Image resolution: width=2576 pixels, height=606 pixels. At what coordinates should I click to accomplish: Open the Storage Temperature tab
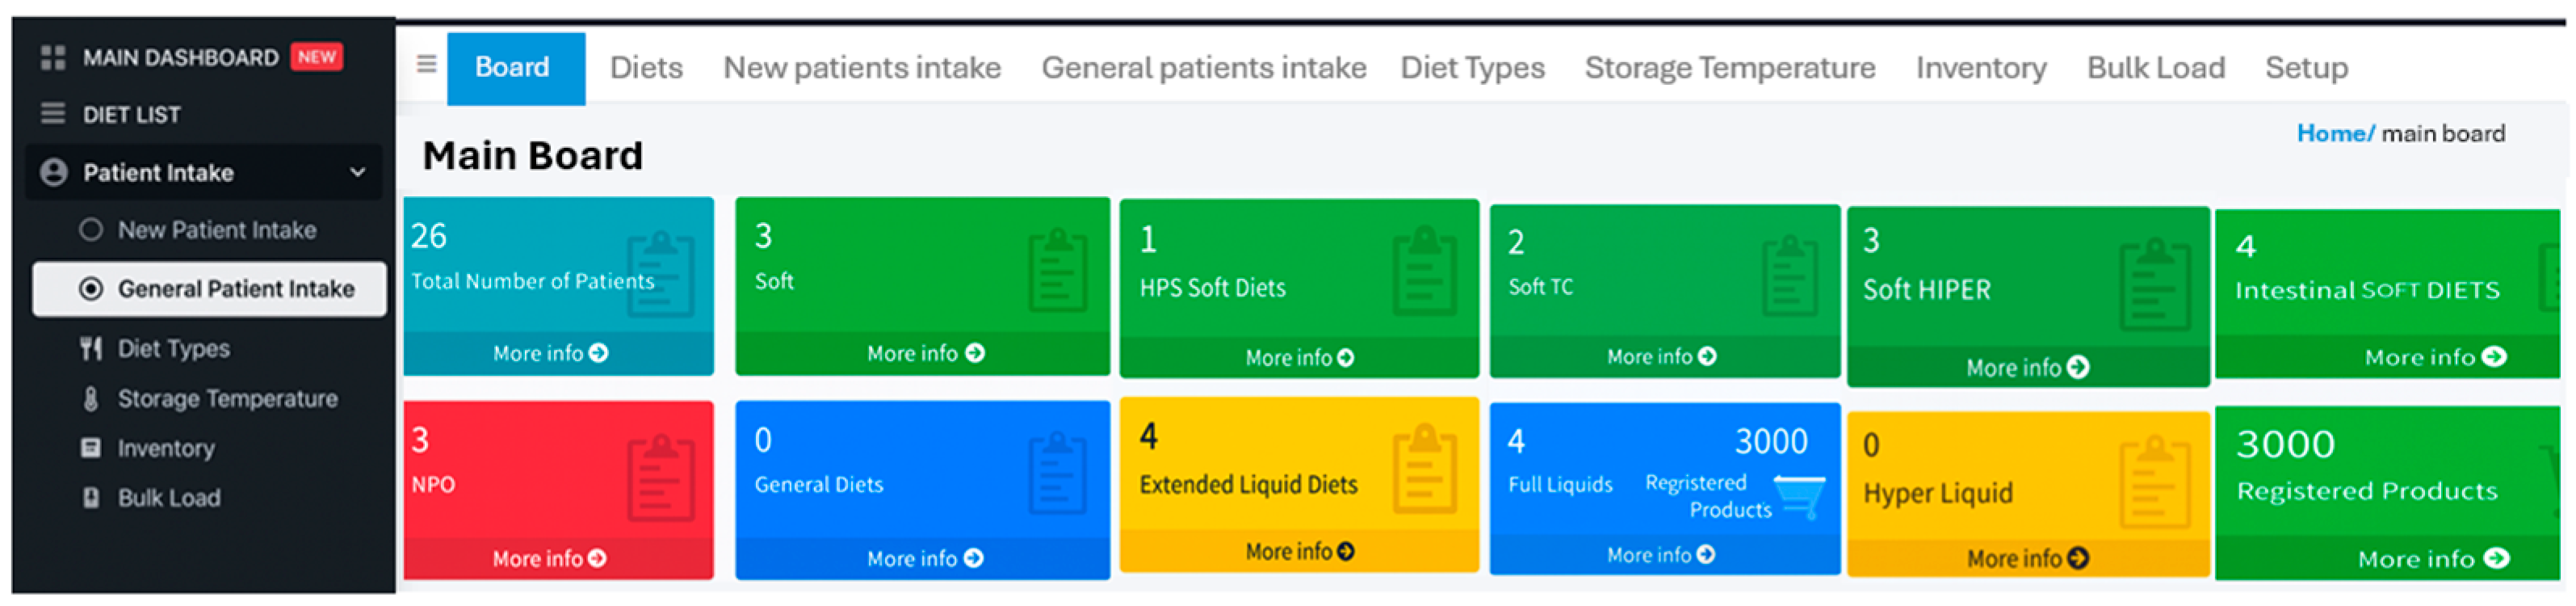[x=1729, y=68]
